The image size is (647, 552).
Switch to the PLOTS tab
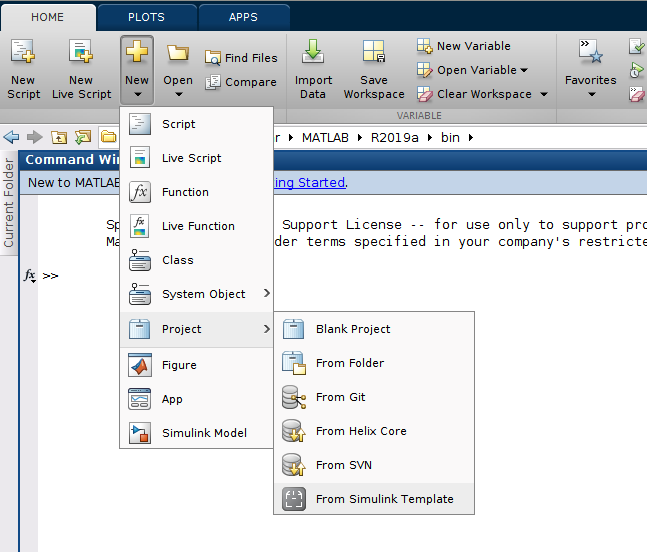pyautogui.click(x=147, y=17)
